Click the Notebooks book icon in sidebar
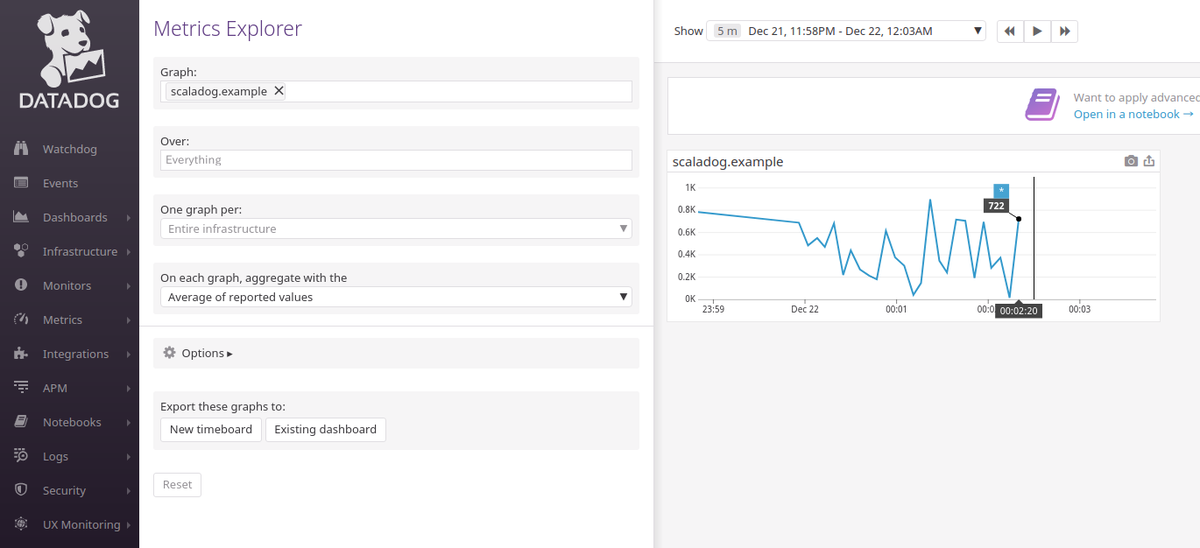This screenshot has width=1200, height=548. pos(20,422)
